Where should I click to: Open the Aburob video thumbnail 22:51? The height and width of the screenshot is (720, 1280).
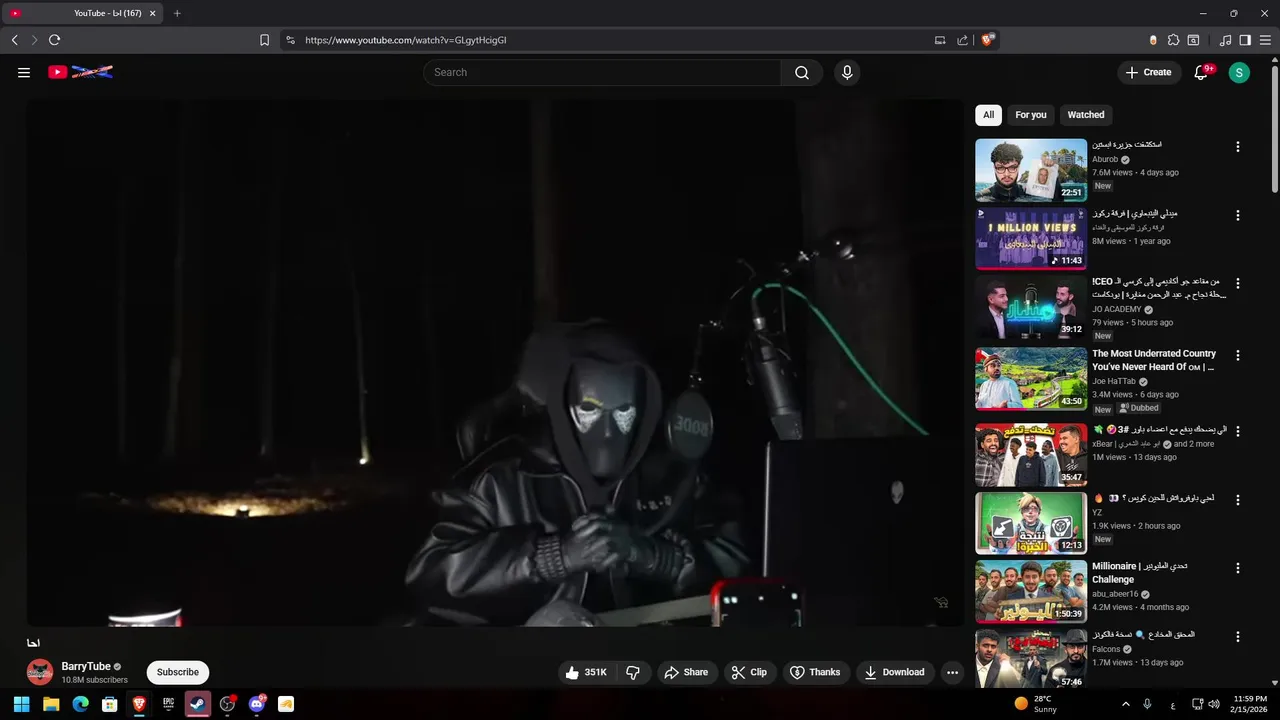pos(1031,170)
